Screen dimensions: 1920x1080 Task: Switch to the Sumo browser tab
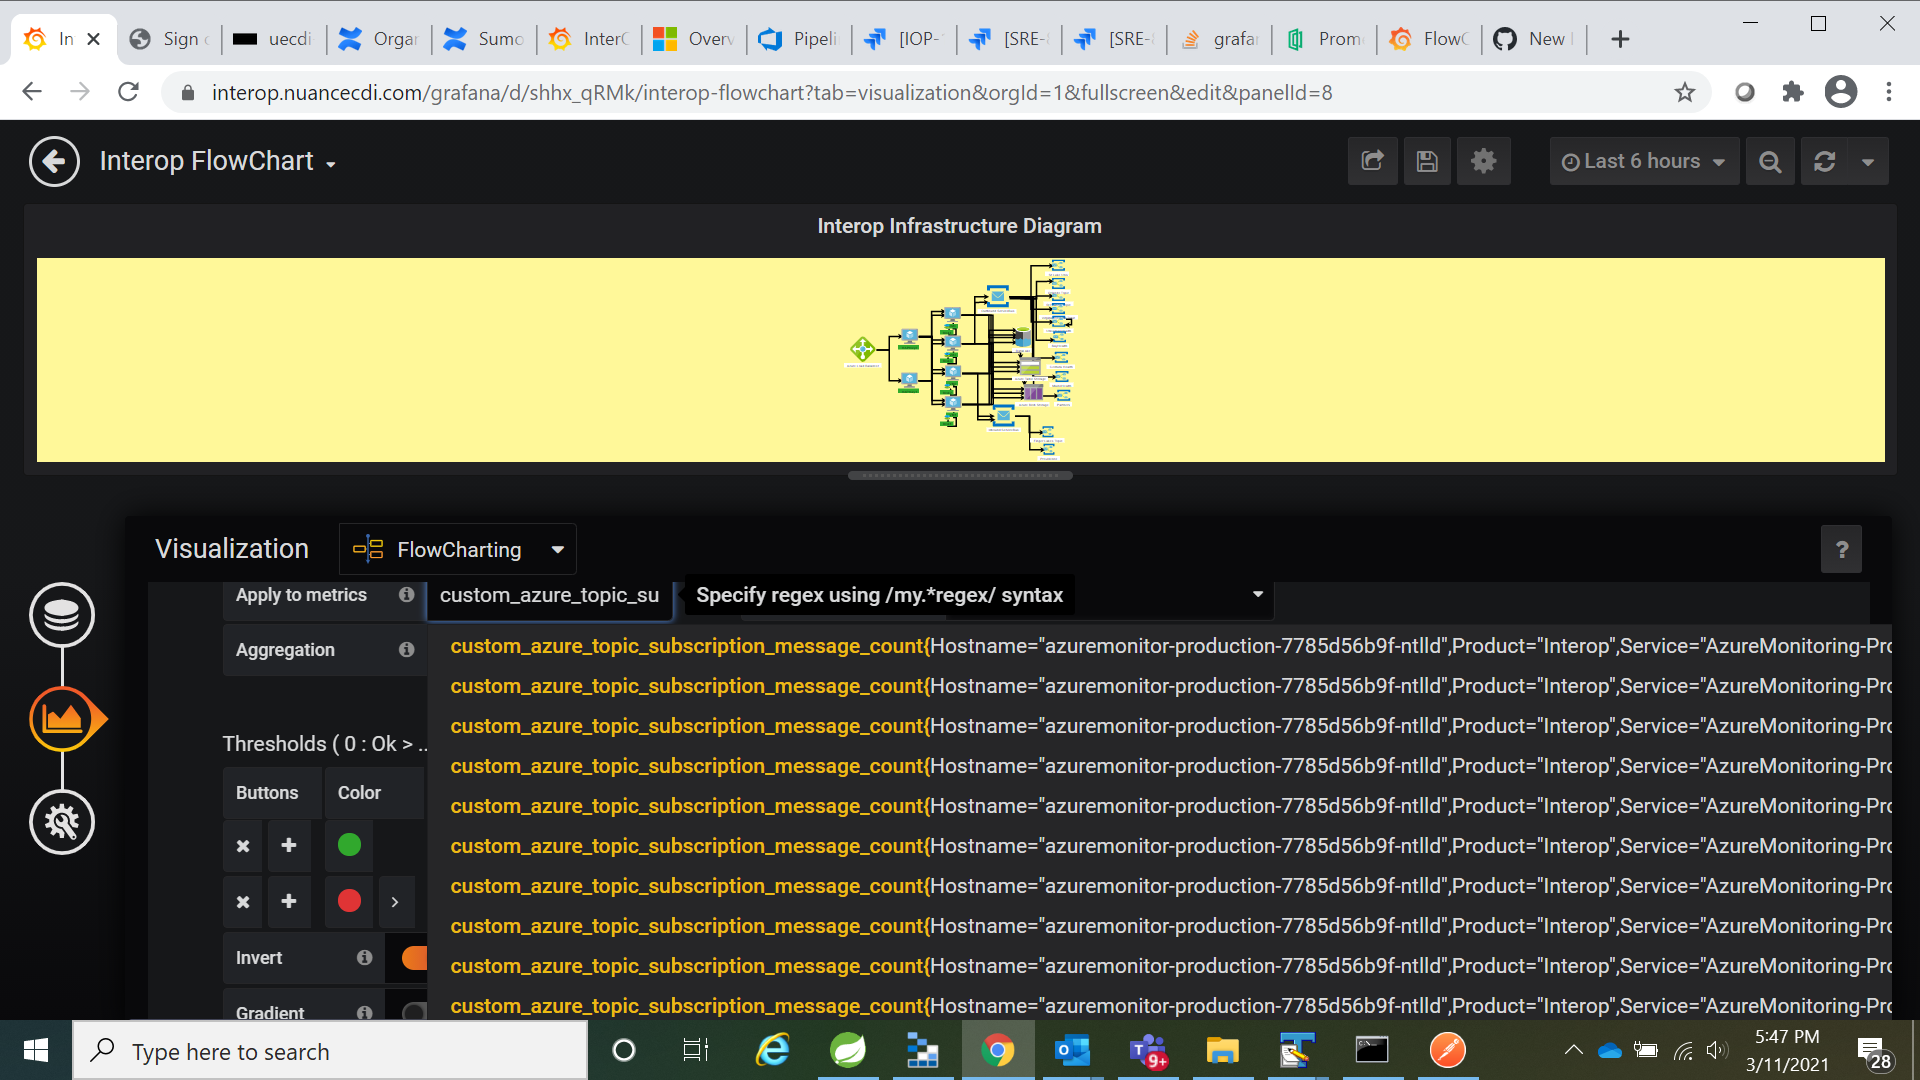483,38
